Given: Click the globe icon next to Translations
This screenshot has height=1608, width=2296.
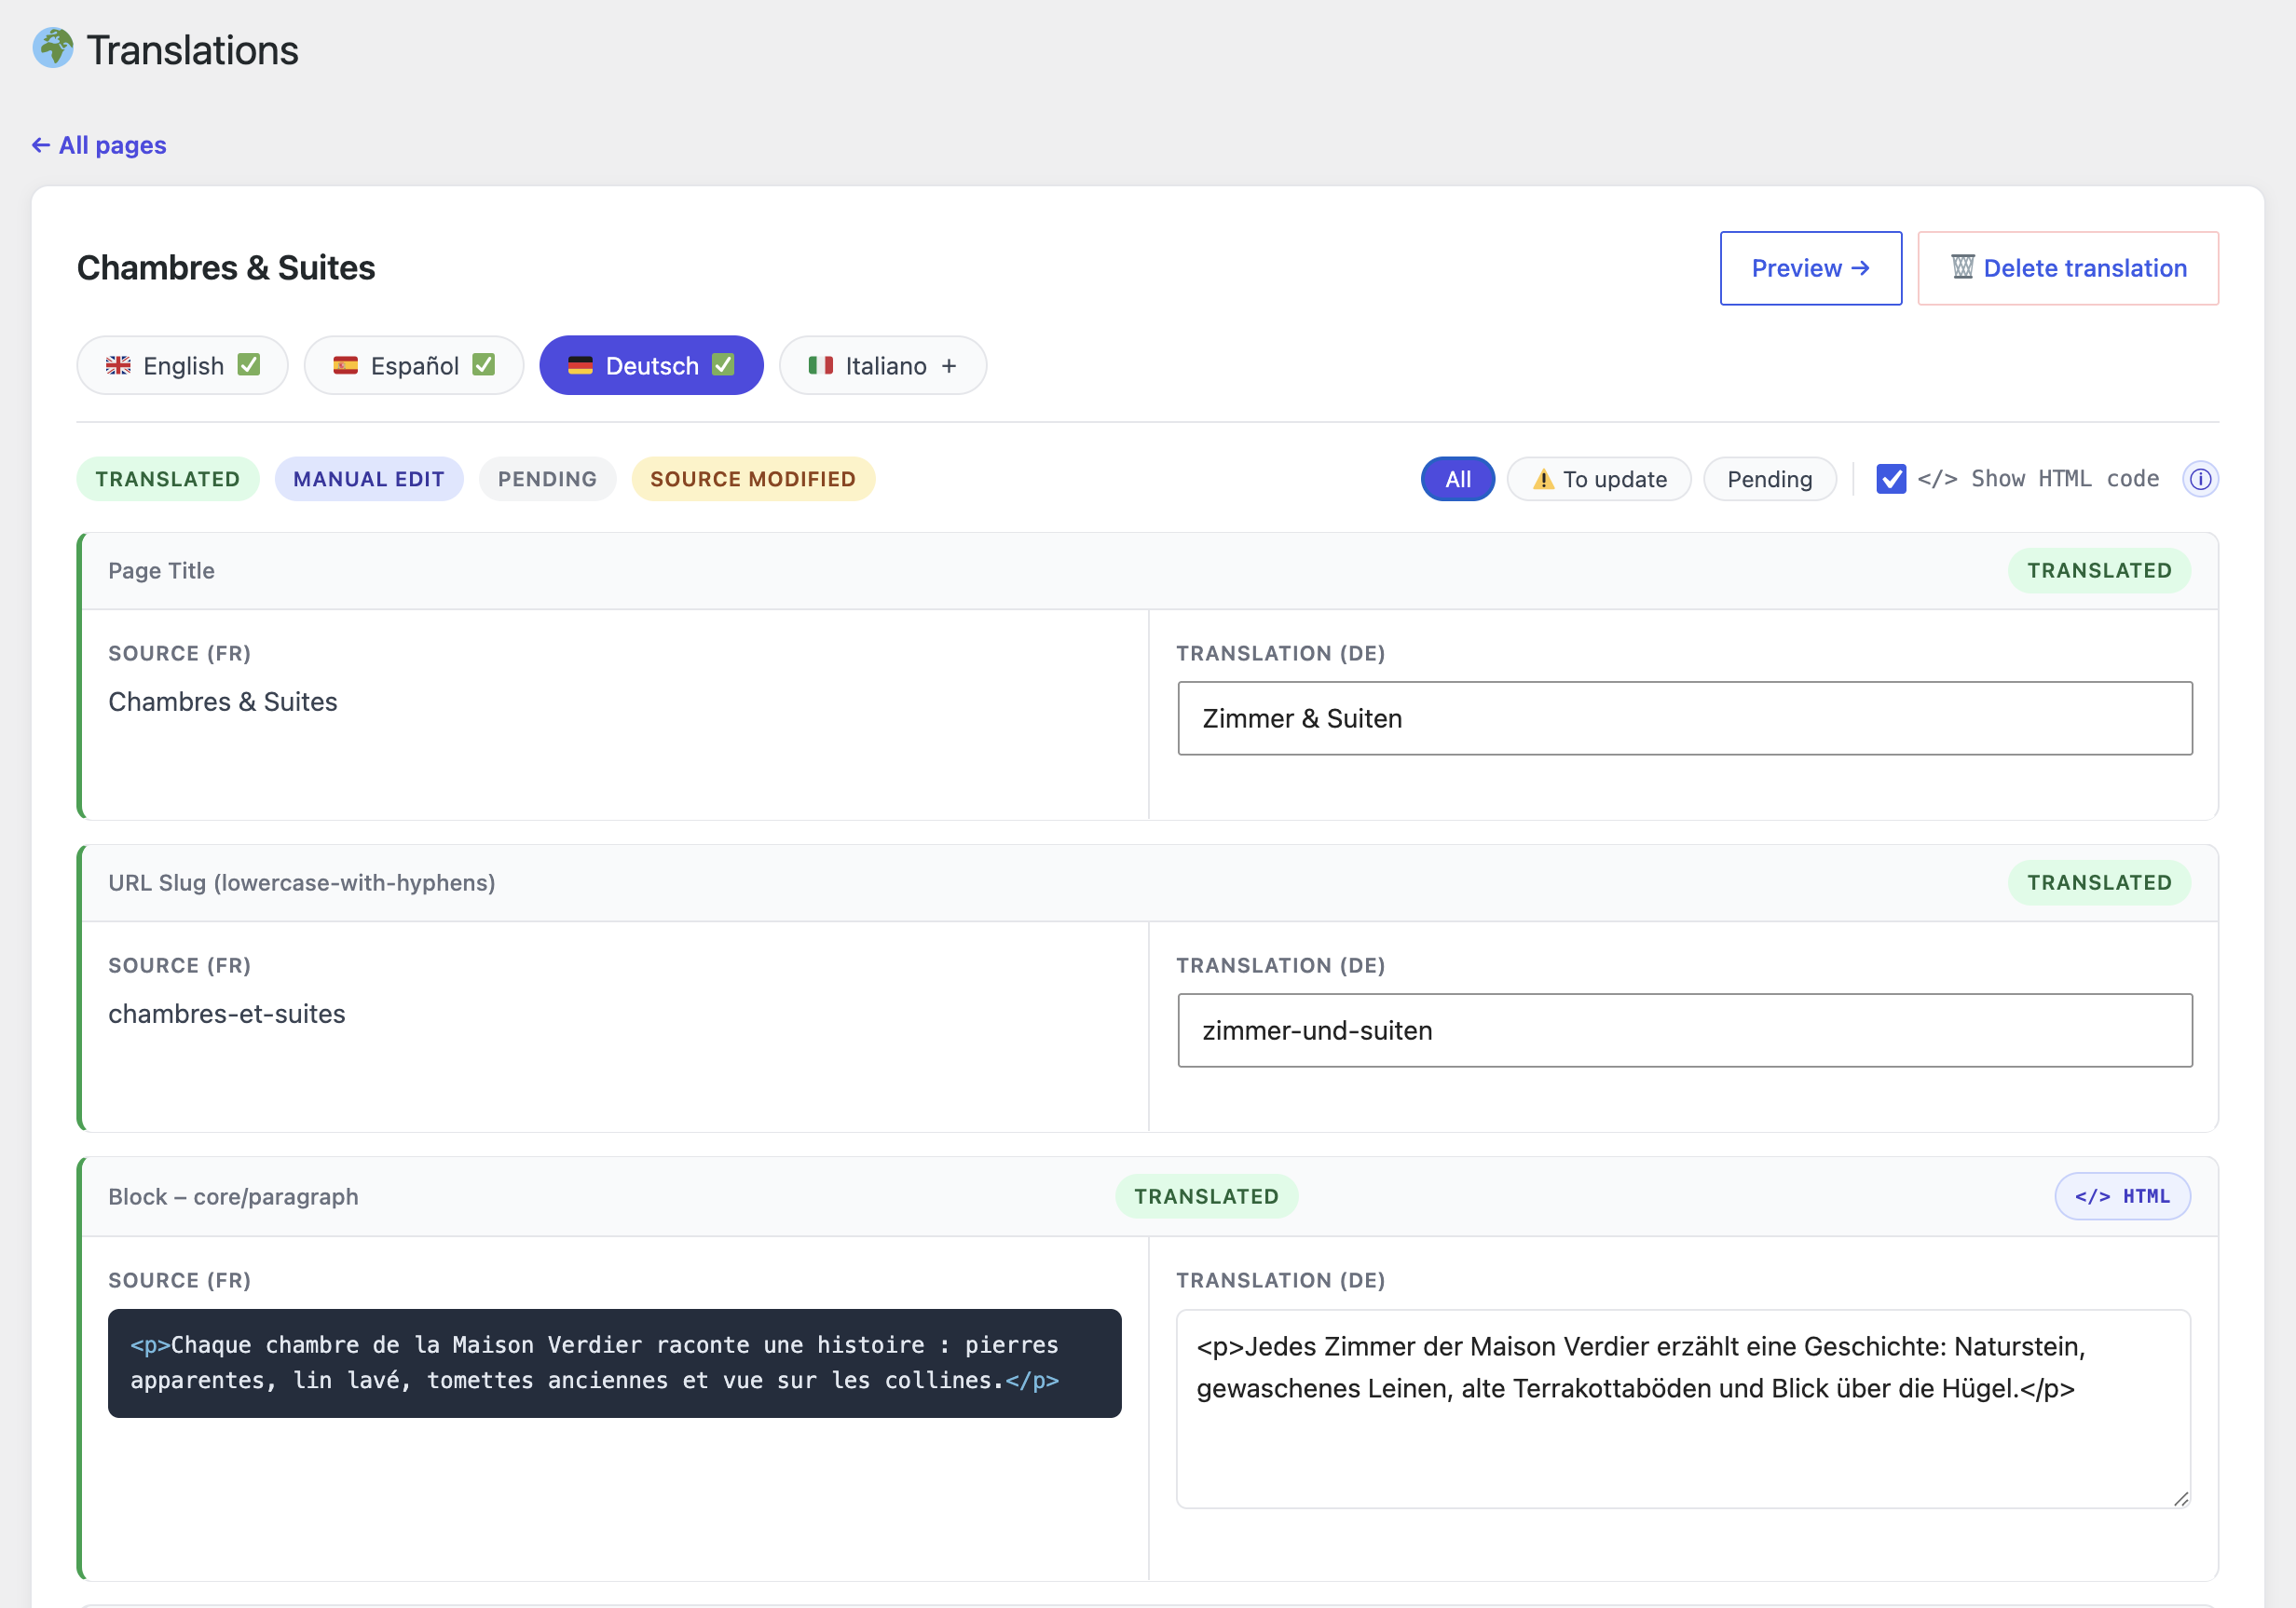Looking at the screenshot, I should coord(53,49).
